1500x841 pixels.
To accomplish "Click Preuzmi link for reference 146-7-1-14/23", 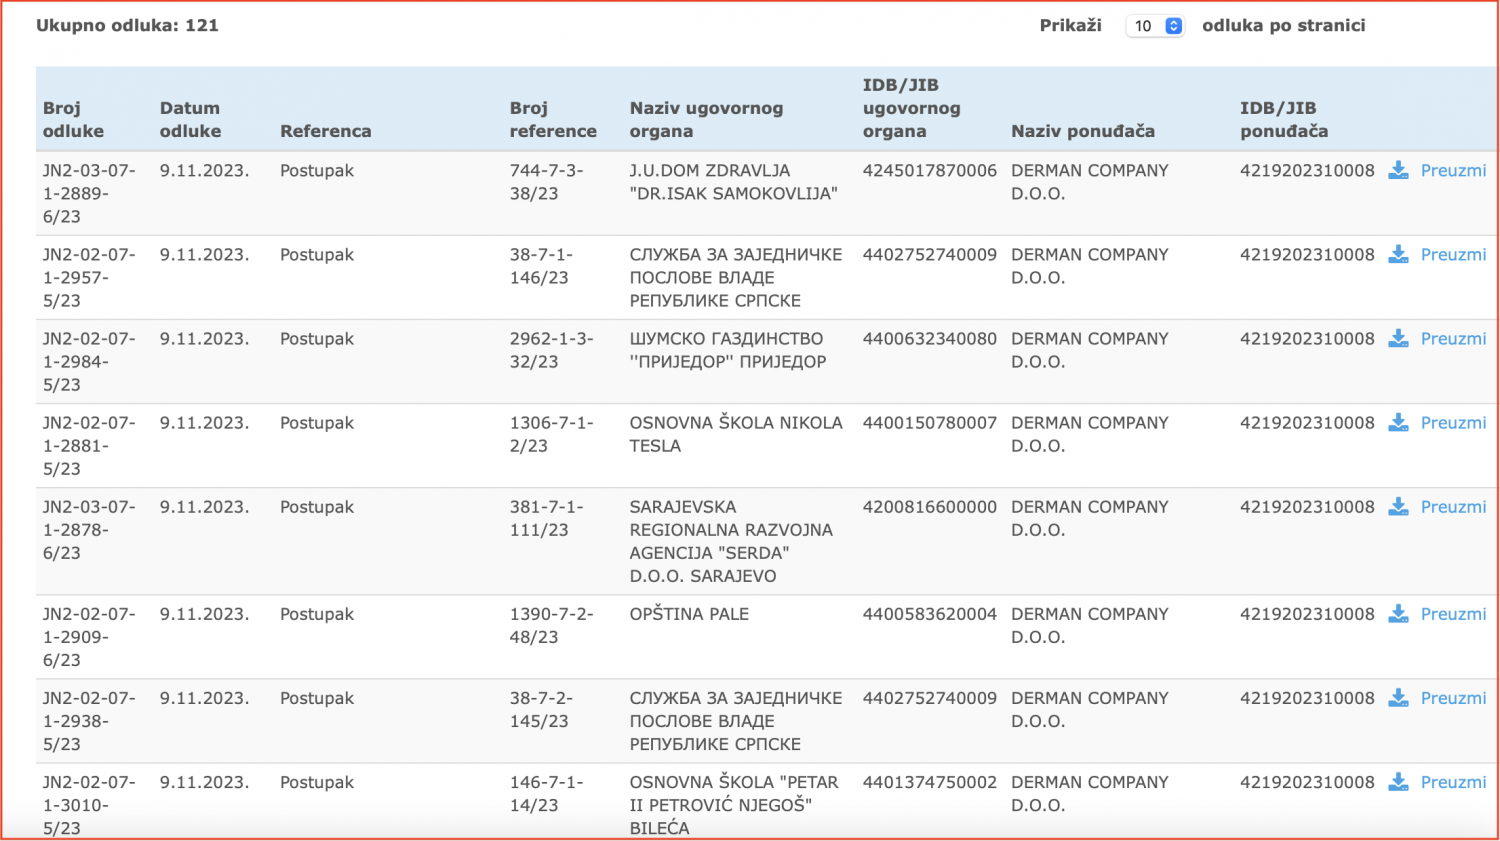I will [1453, 782].
